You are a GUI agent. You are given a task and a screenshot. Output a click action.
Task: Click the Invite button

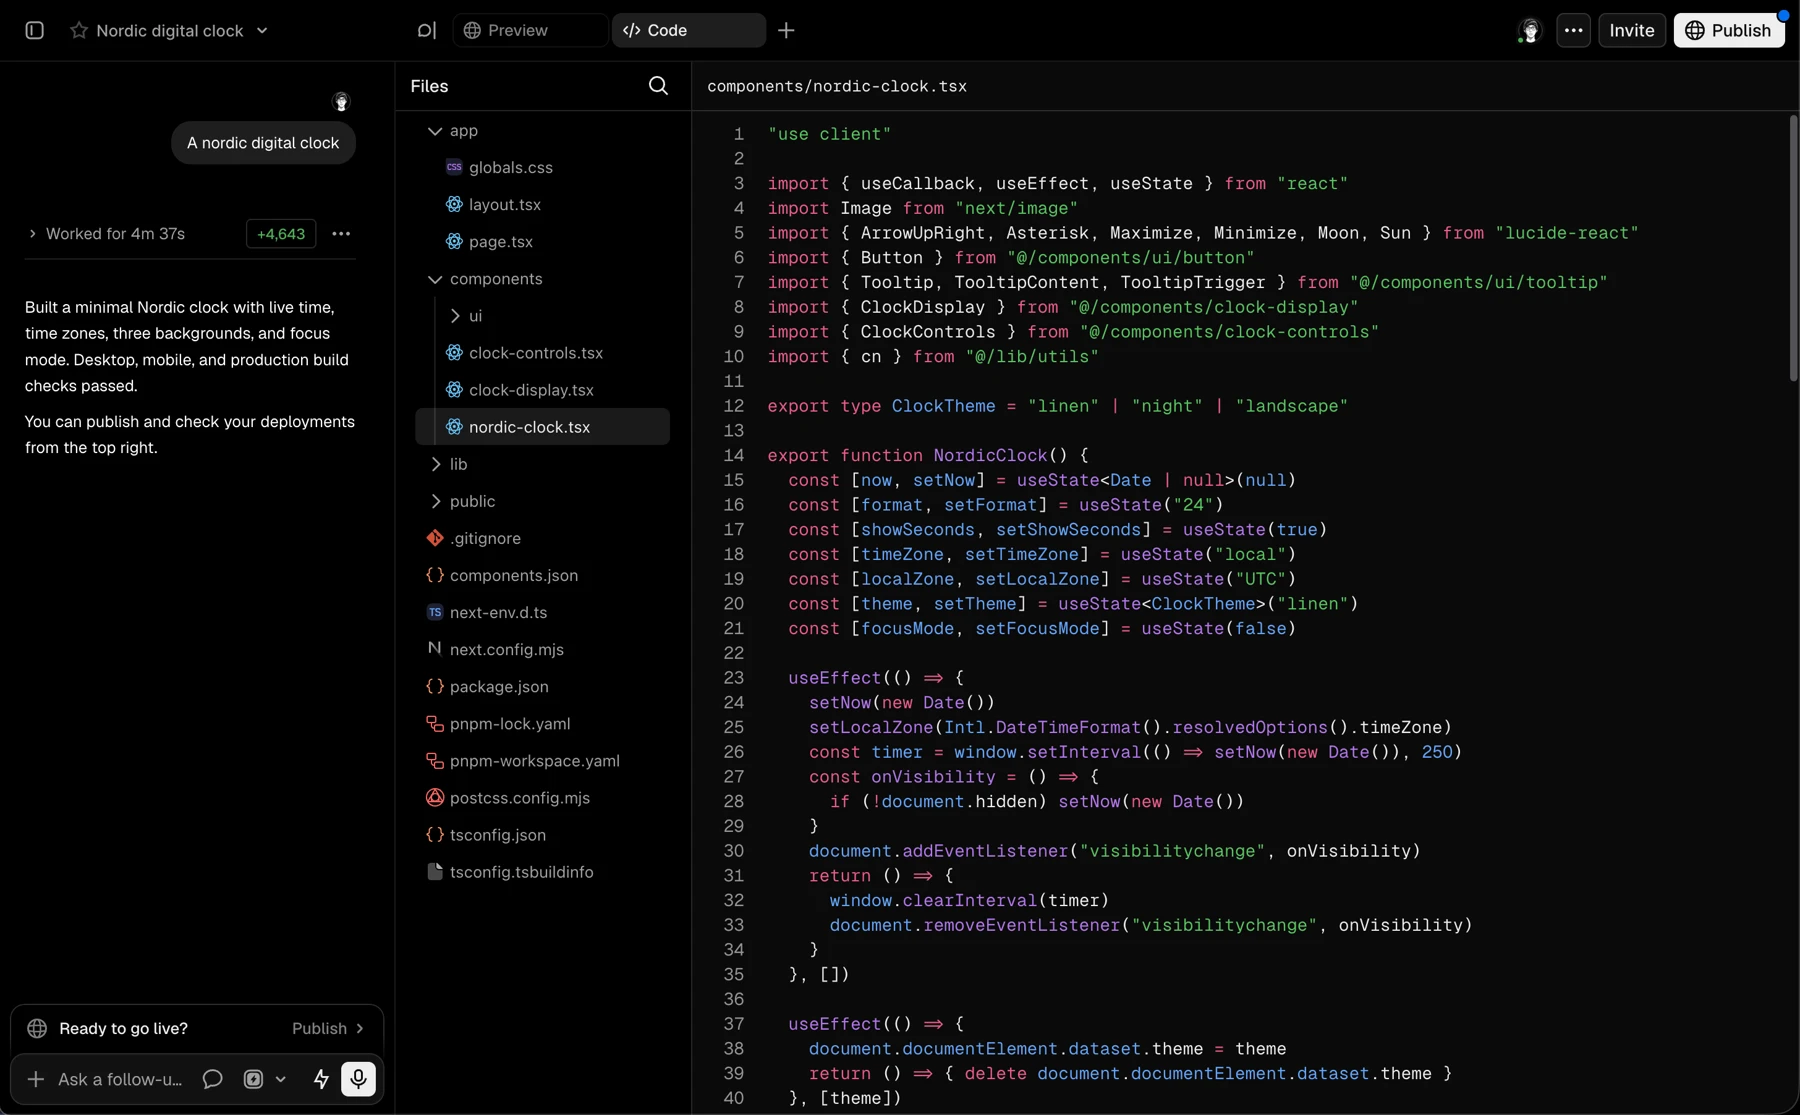(1632, 30)
